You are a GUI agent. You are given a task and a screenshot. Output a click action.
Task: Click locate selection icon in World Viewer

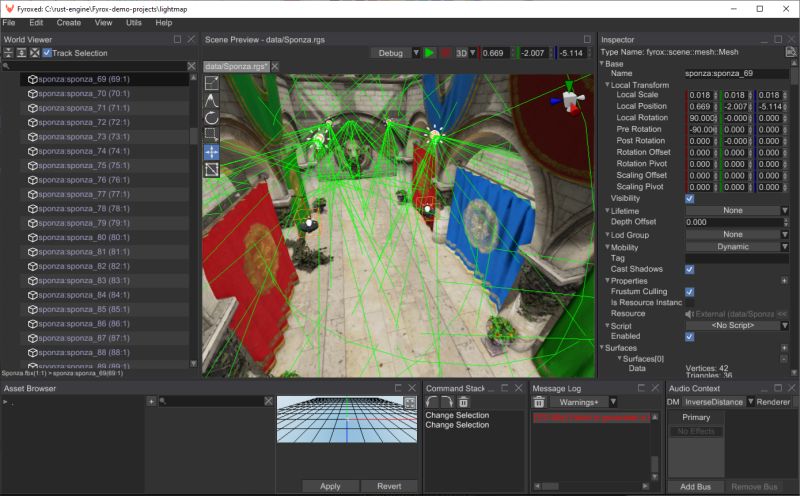tap(35, 53)
